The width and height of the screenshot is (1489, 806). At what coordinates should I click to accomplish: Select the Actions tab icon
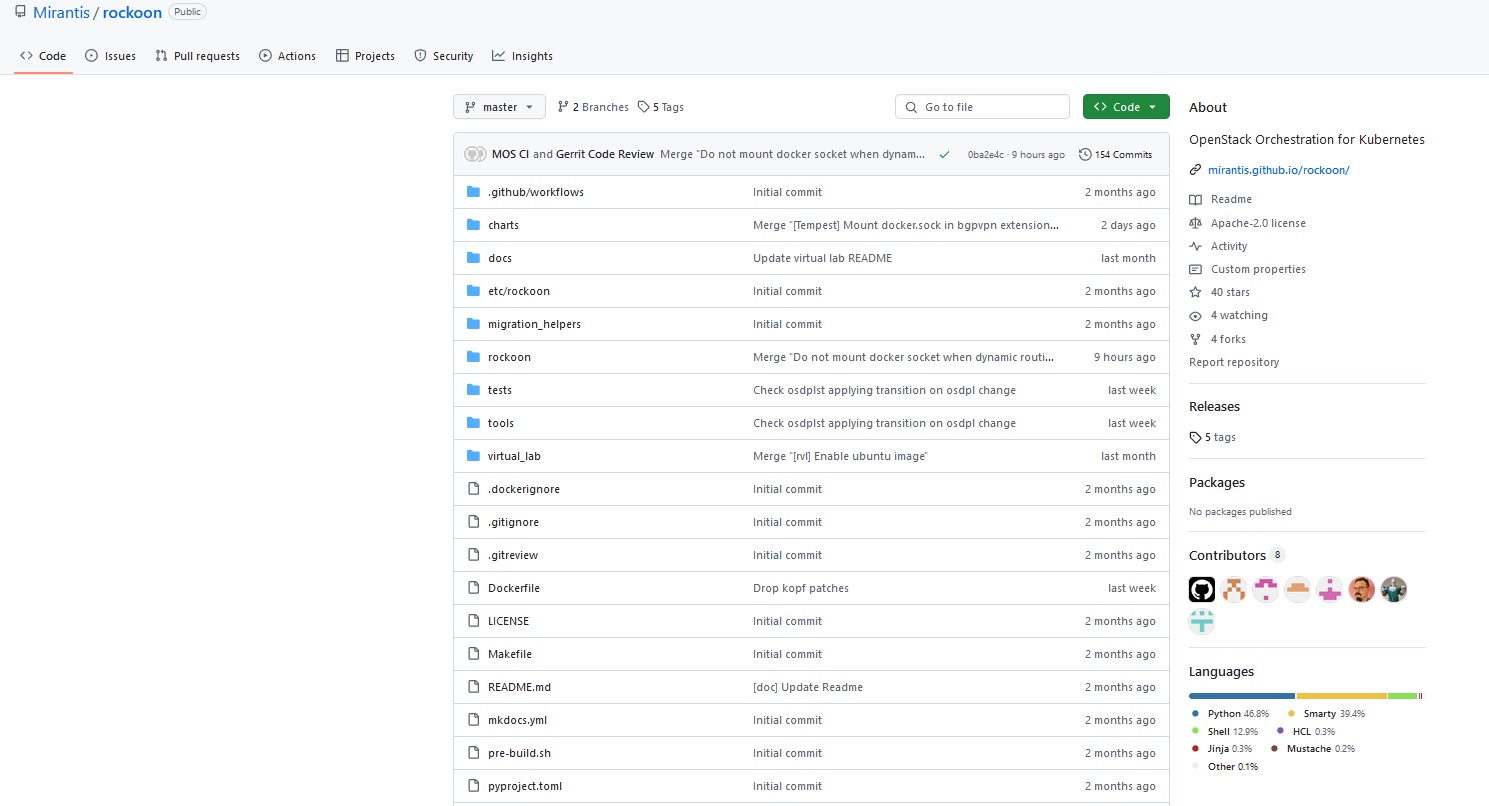(264, 55)
